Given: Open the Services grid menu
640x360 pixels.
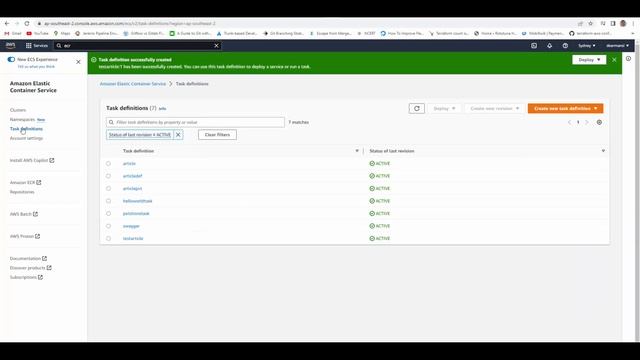Looking at the screenshot, I should click(x=37, y=46).
